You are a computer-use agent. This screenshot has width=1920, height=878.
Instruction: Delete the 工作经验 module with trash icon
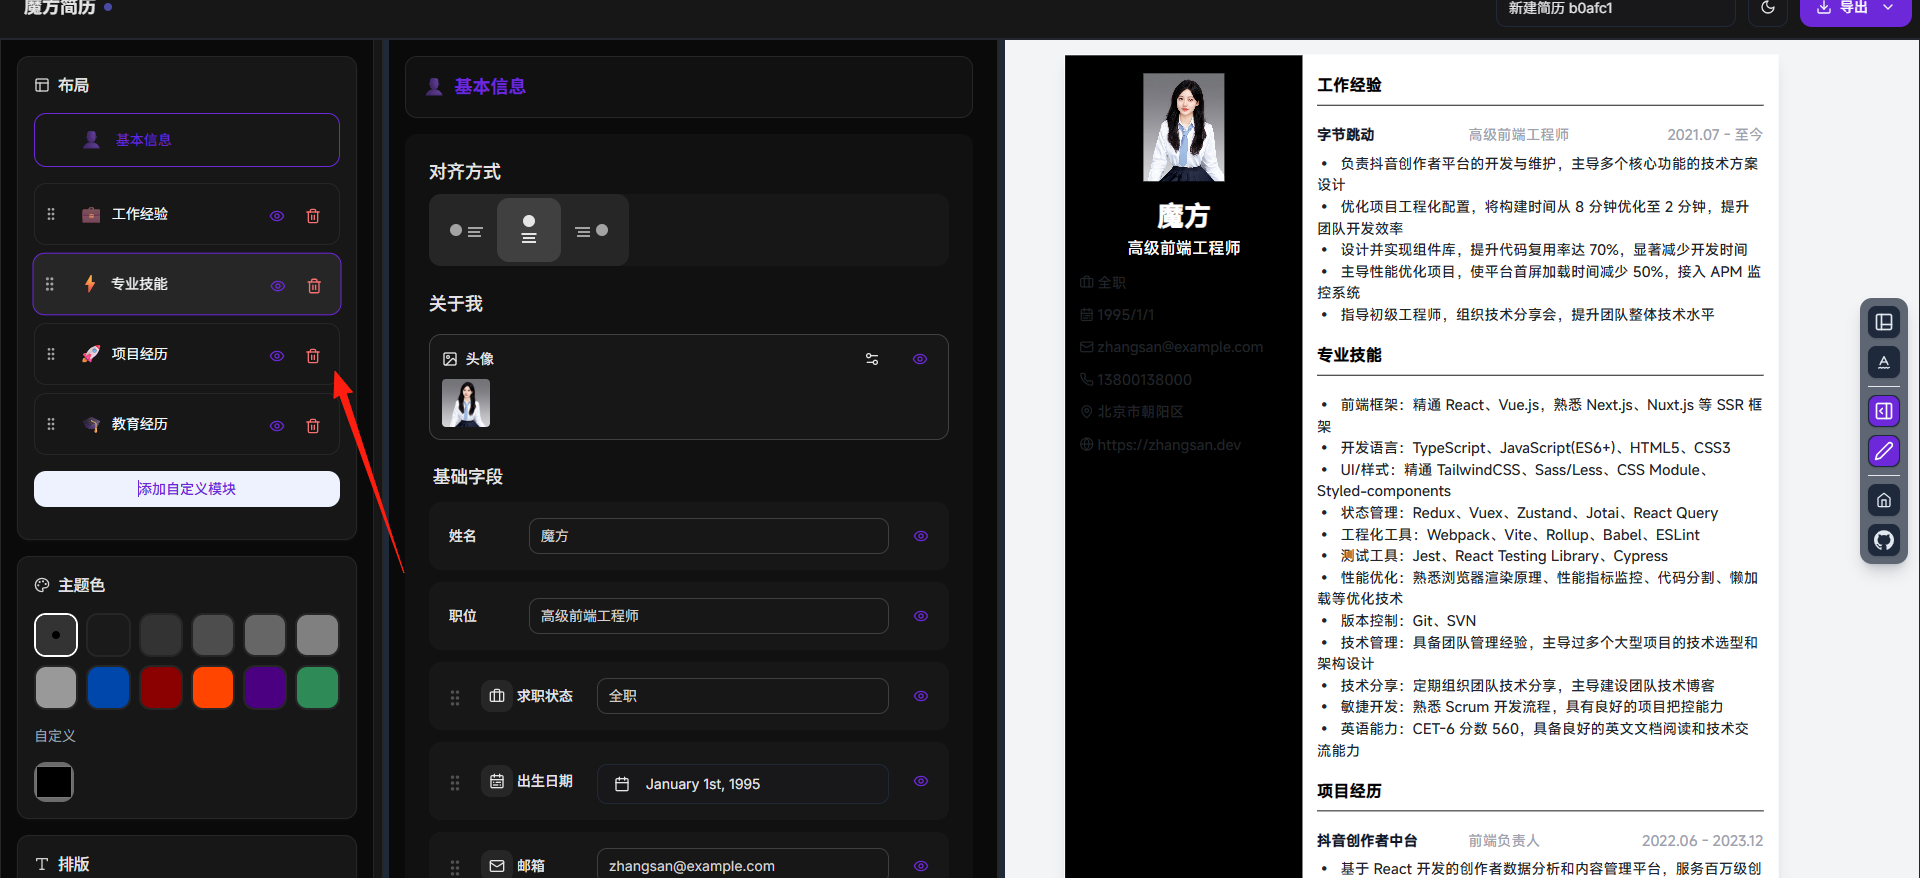[x=313, y=216]
